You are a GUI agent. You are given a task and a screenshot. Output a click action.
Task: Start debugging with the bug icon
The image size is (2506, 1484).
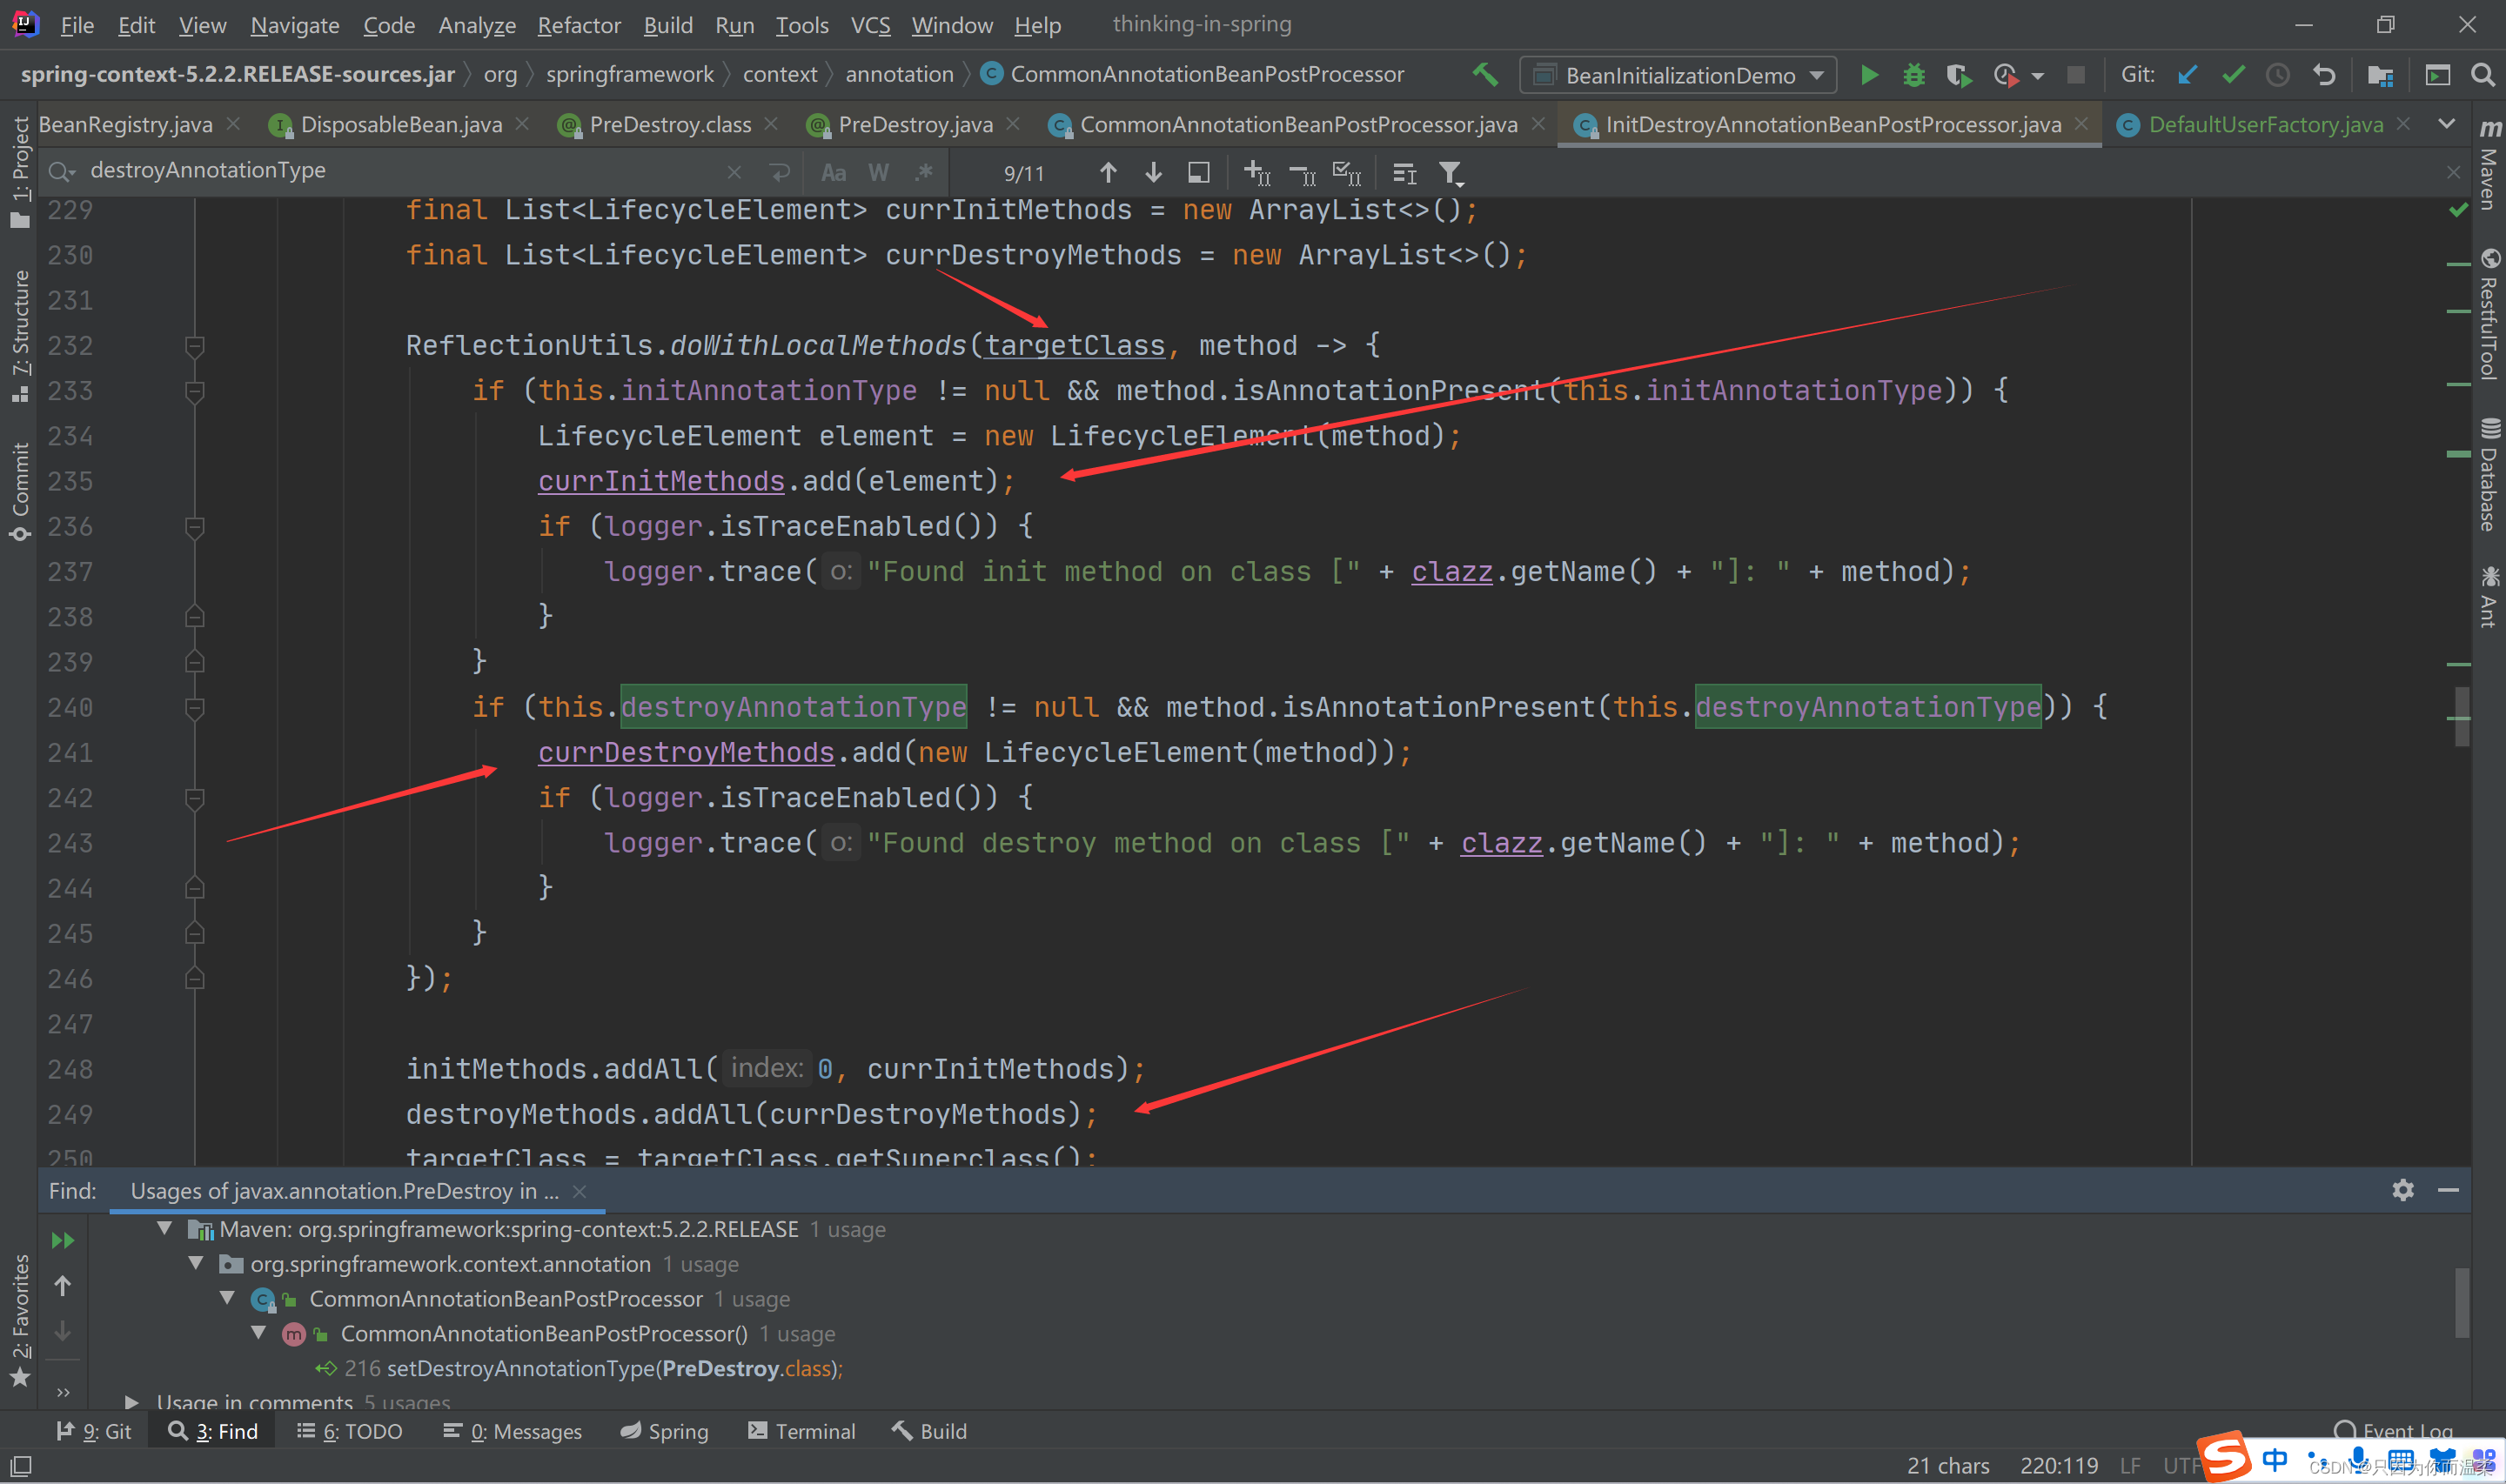(x=1913, y=75)
